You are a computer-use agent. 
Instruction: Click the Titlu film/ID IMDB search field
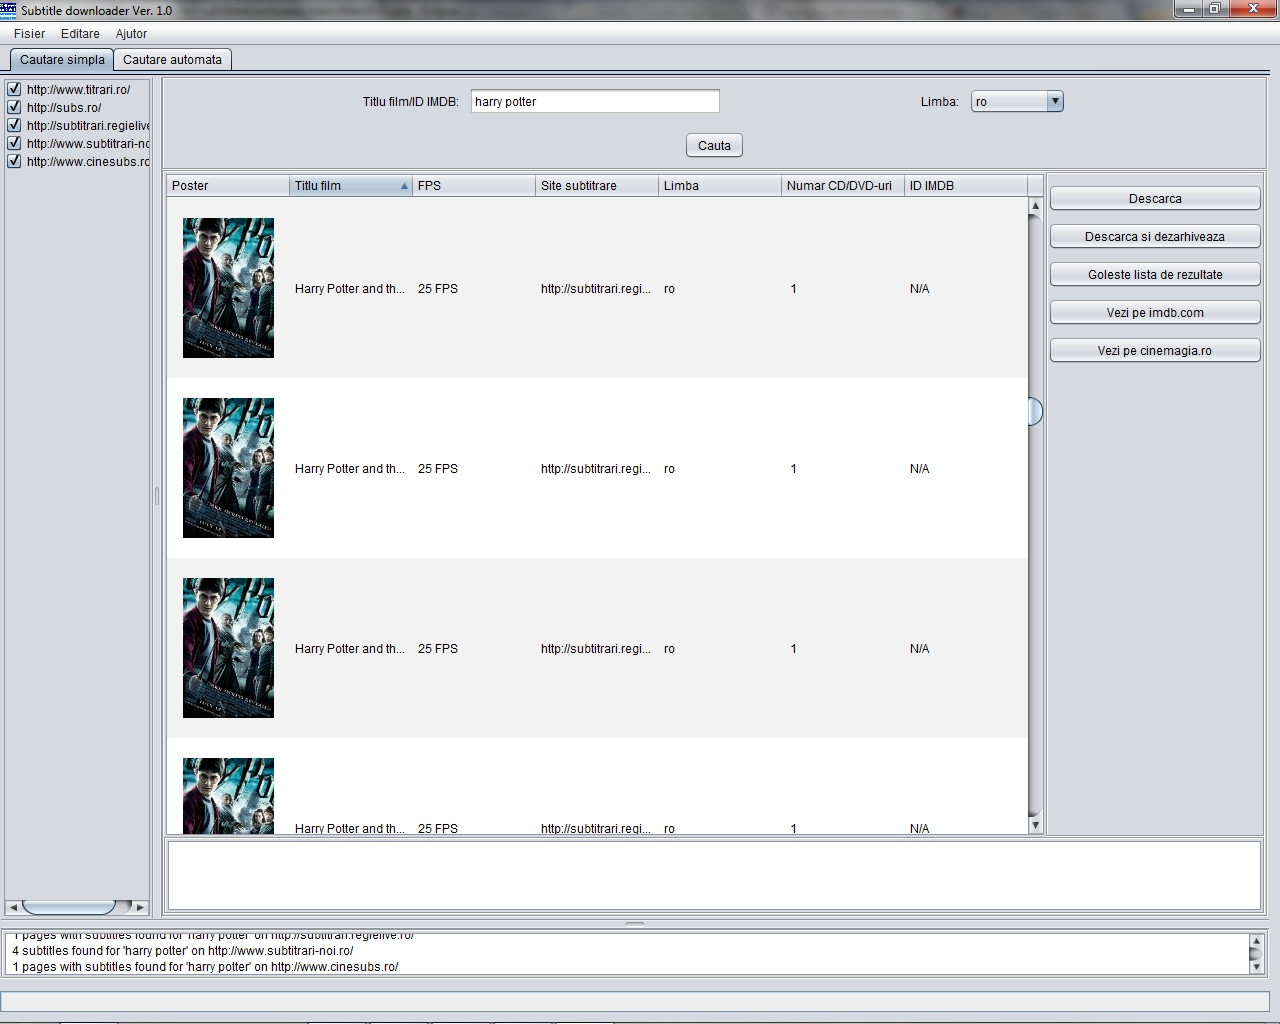point(595,101)
